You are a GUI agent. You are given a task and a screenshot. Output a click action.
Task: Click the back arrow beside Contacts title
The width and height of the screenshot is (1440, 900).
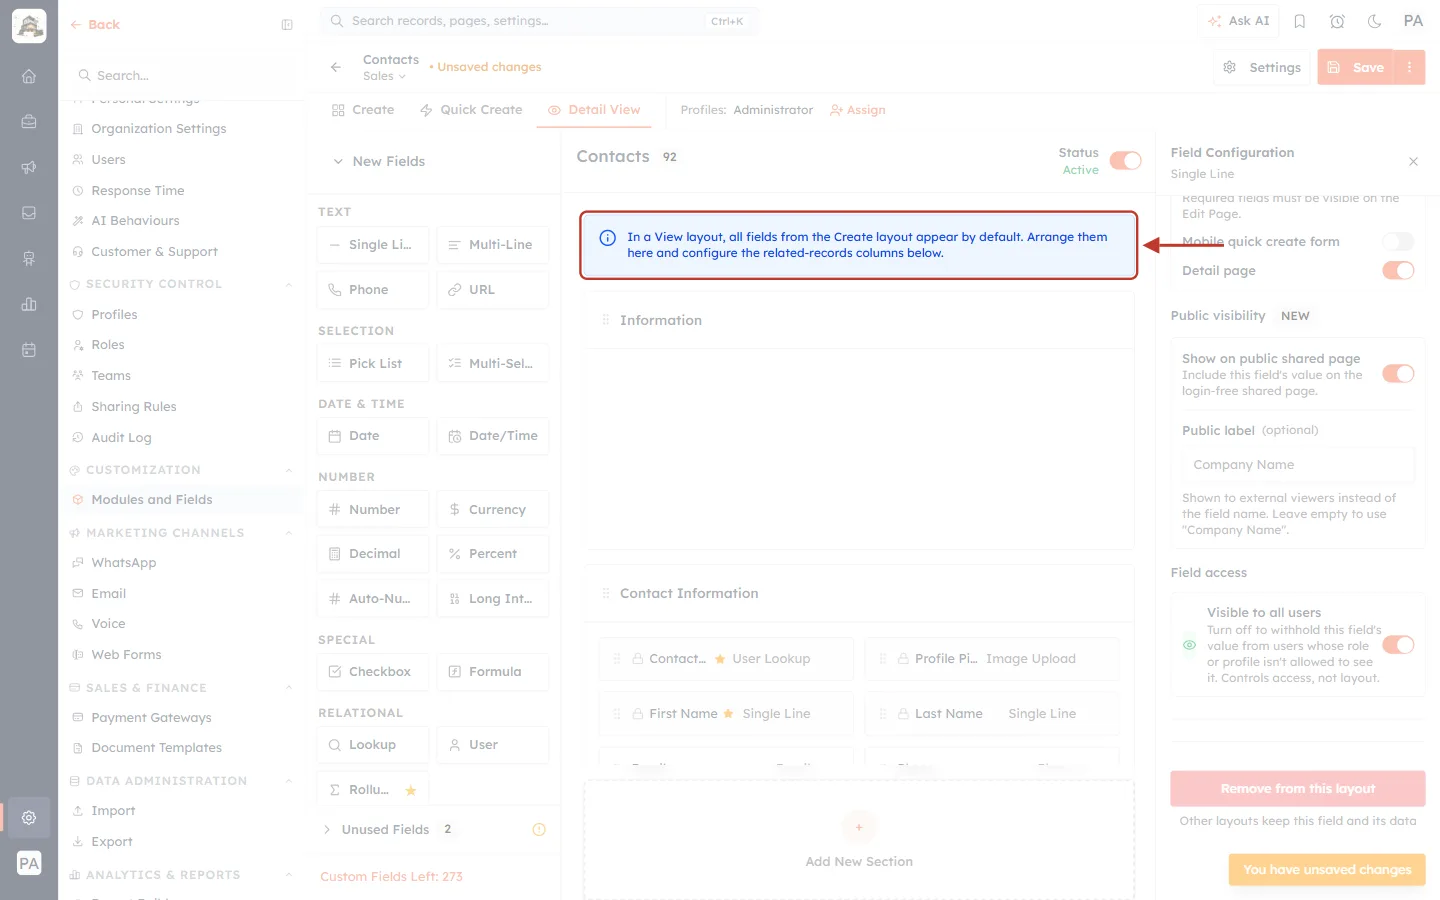point(336,67)
